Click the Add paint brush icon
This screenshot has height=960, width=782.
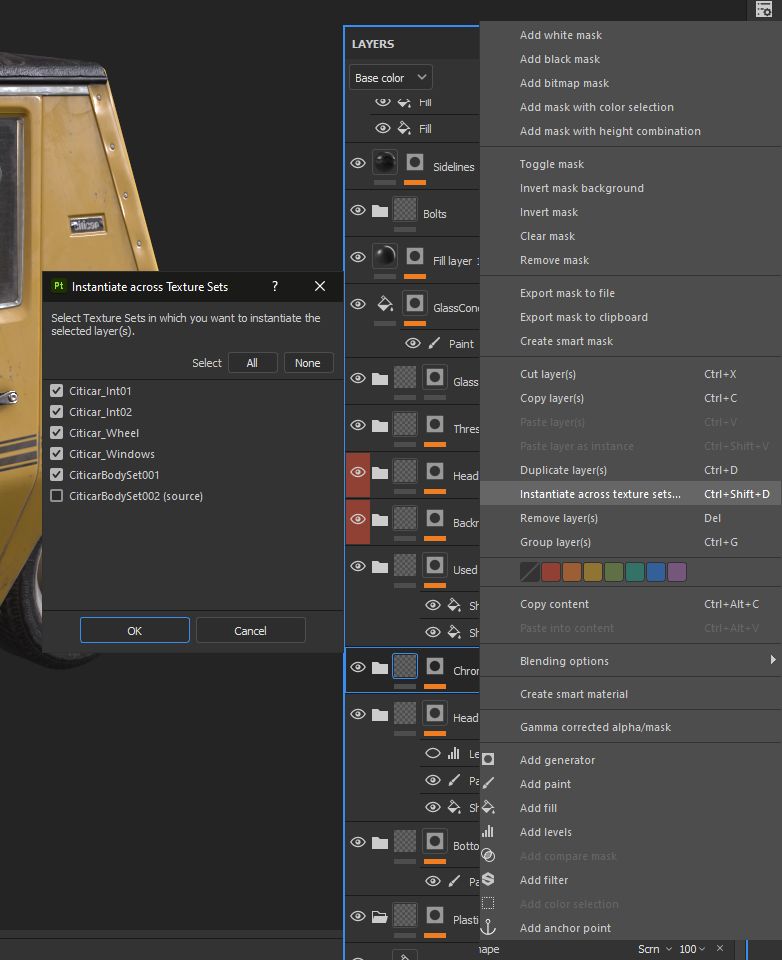coord(488,784)
